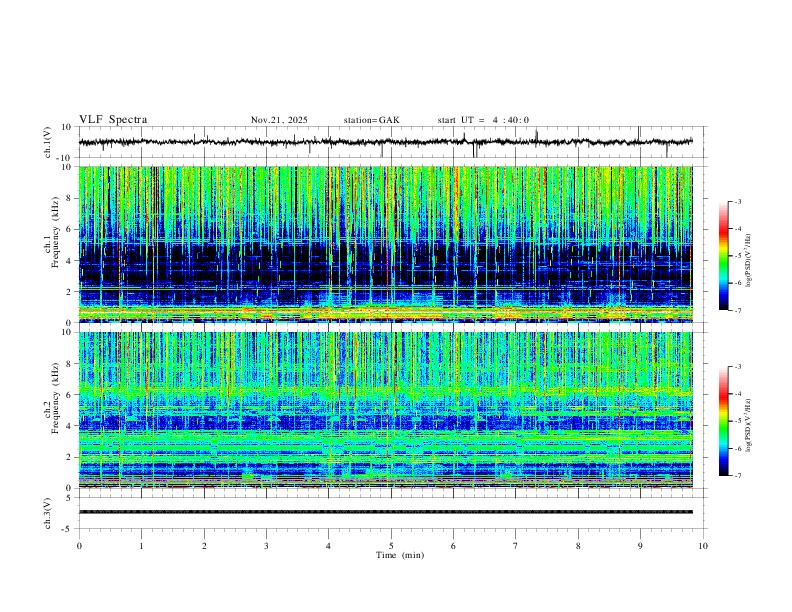Click the "station=GAK" label
The height and width of the screenshot is (612, 792).
click(x=371, y=120)
